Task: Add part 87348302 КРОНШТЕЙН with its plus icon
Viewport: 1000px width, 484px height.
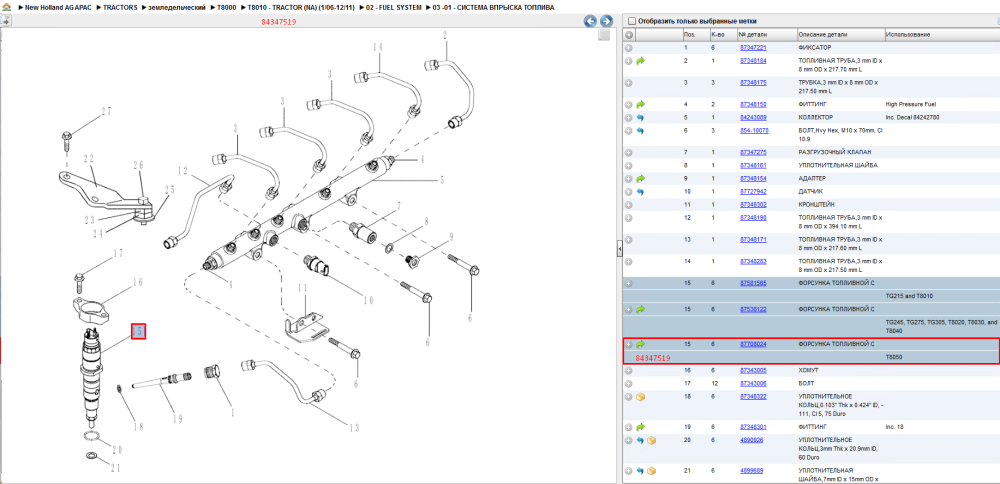Action: tap(629, 205)
